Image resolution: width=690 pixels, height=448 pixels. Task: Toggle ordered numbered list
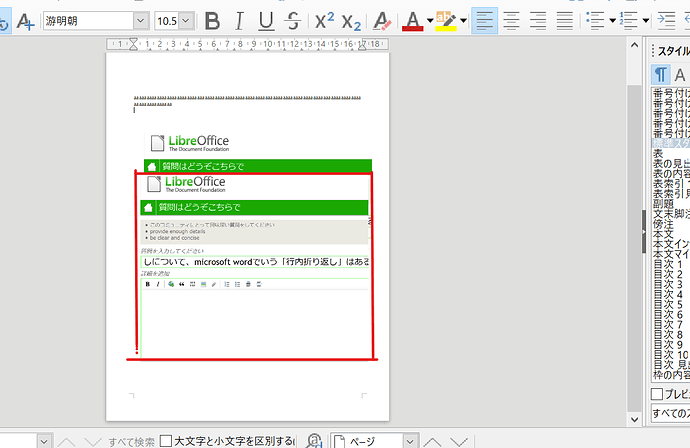point(628,21)
